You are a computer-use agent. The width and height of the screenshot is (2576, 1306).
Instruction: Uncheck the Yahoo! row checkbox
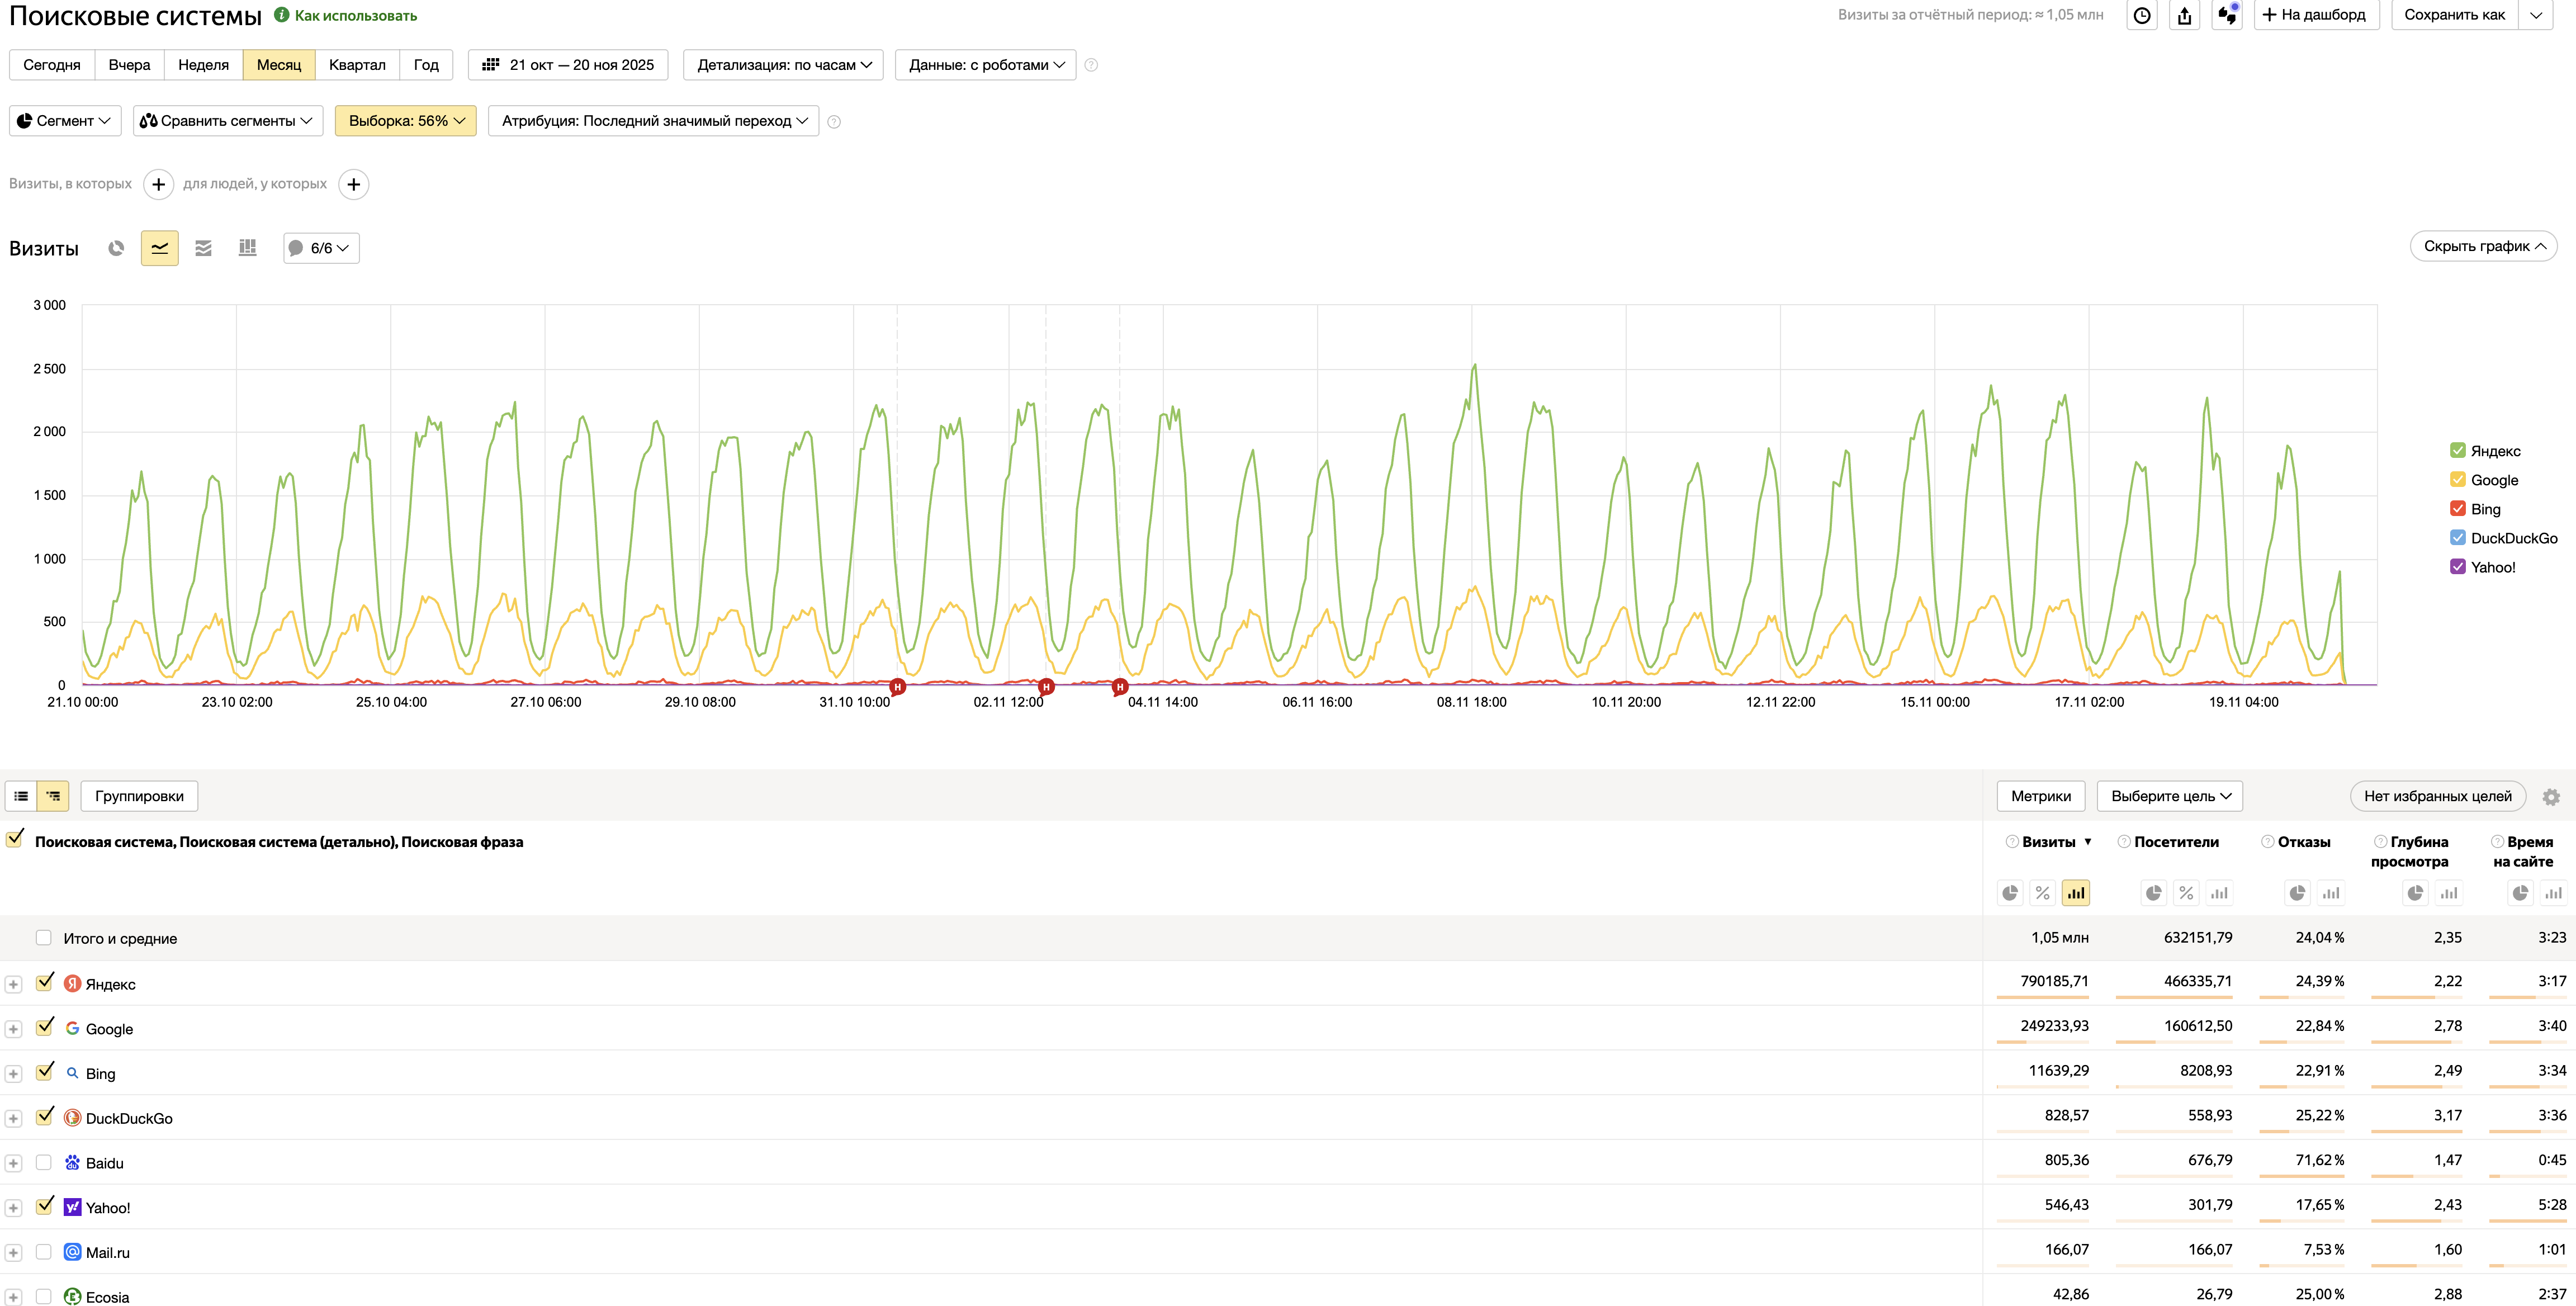pyautogui.click(x=43, y=1206)
